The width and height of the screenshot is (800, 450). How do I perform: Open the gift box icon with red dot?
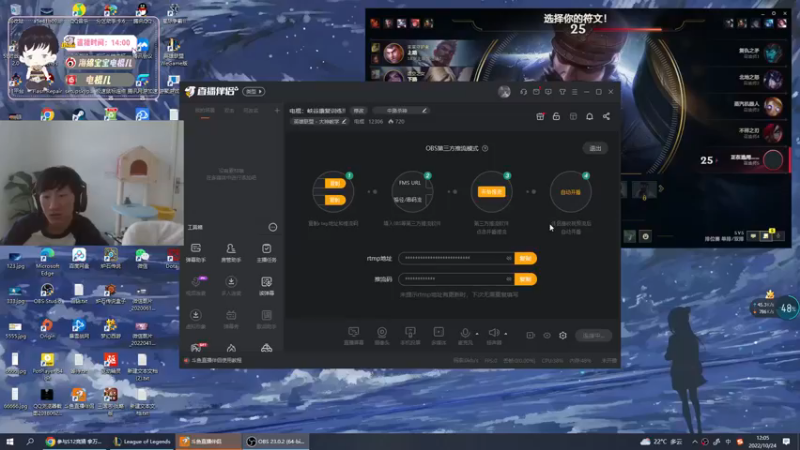[x=540, y=116]
